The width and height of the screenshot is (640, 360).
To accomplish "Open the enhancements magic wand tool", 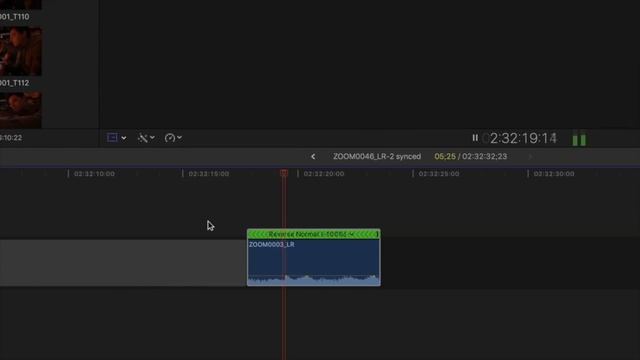I will [x=142, y=138].
